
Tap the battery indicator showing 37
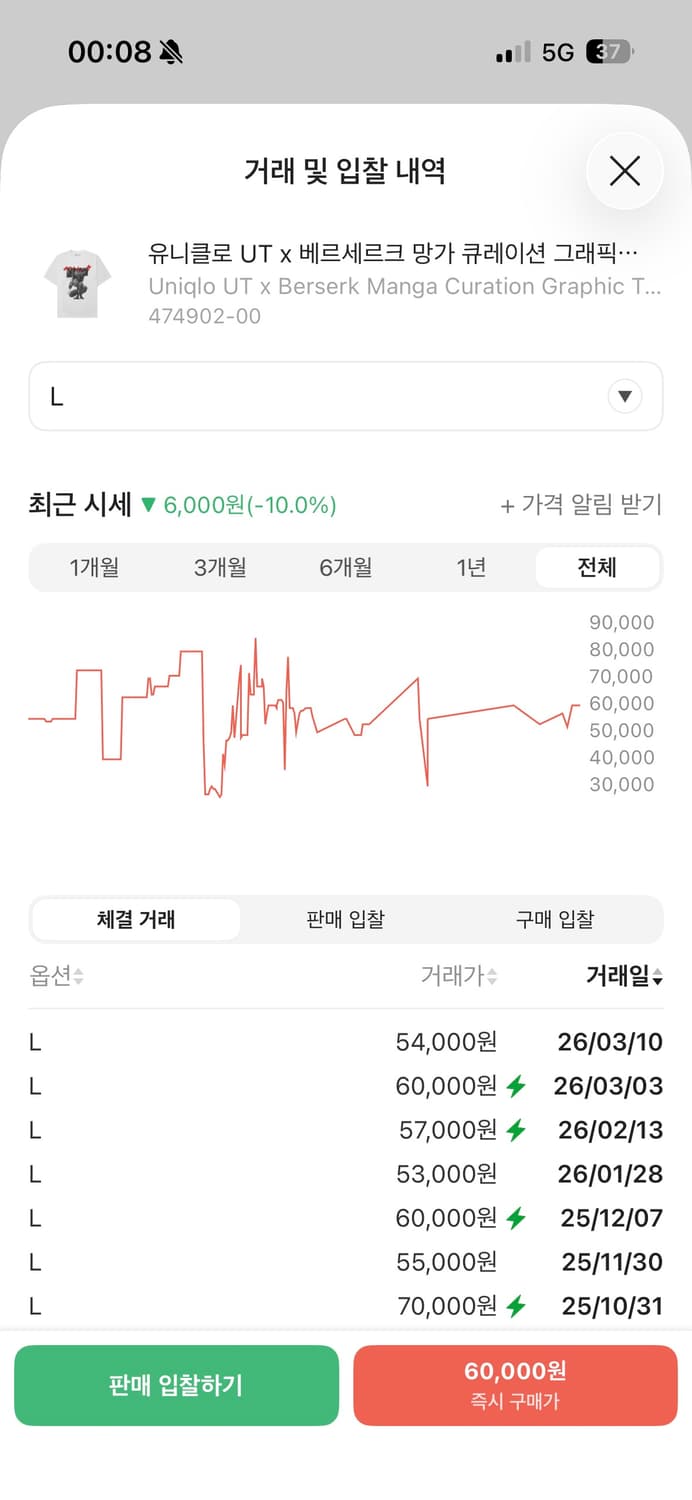click(603, 51)
